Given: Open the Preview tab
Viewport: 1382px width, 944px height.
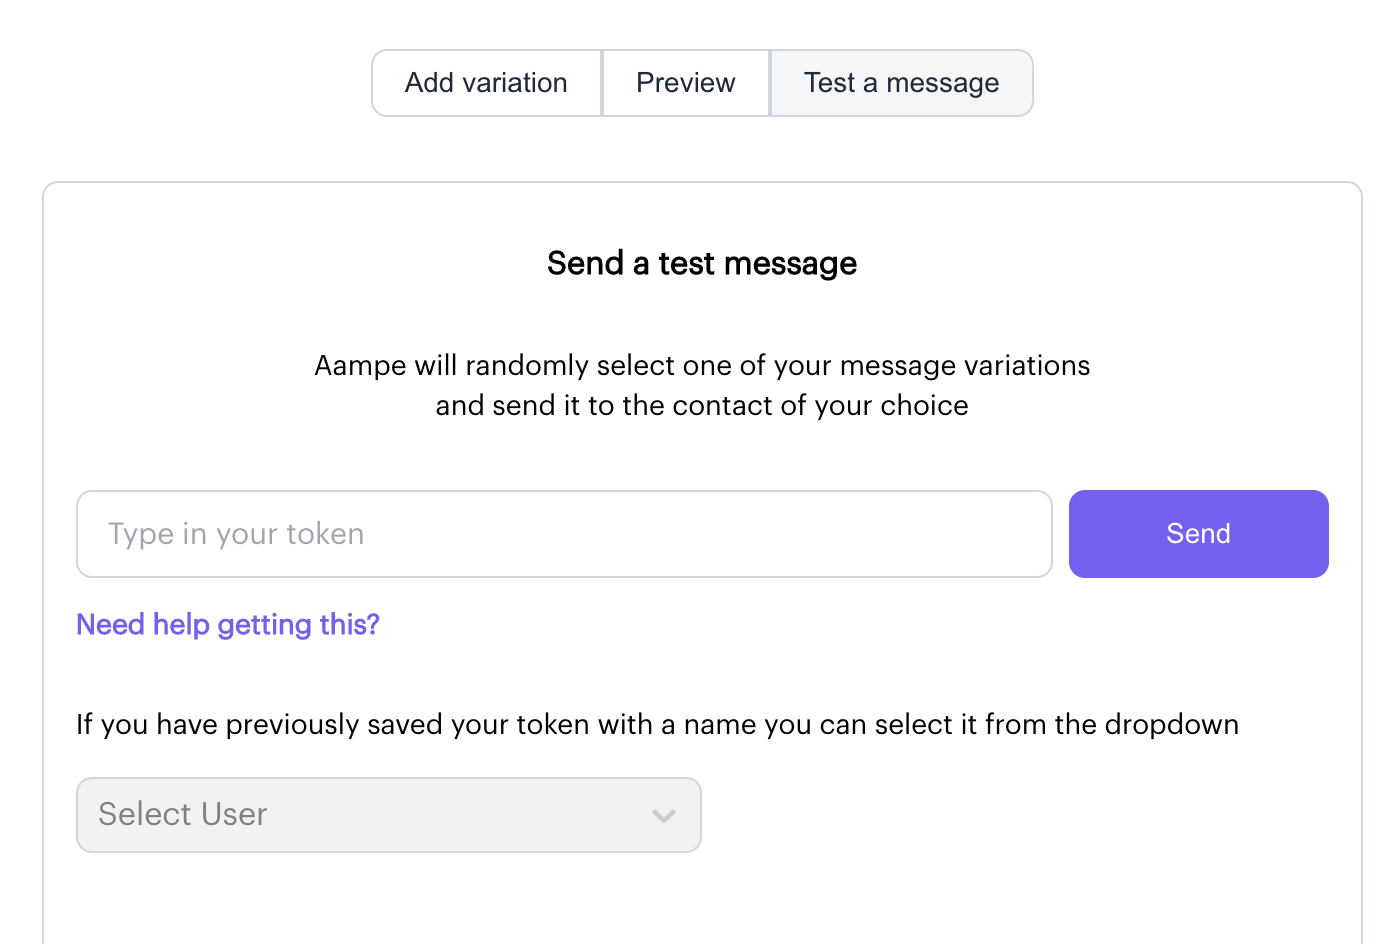Looking at the screenshot, I should click(x=686, y=83).
